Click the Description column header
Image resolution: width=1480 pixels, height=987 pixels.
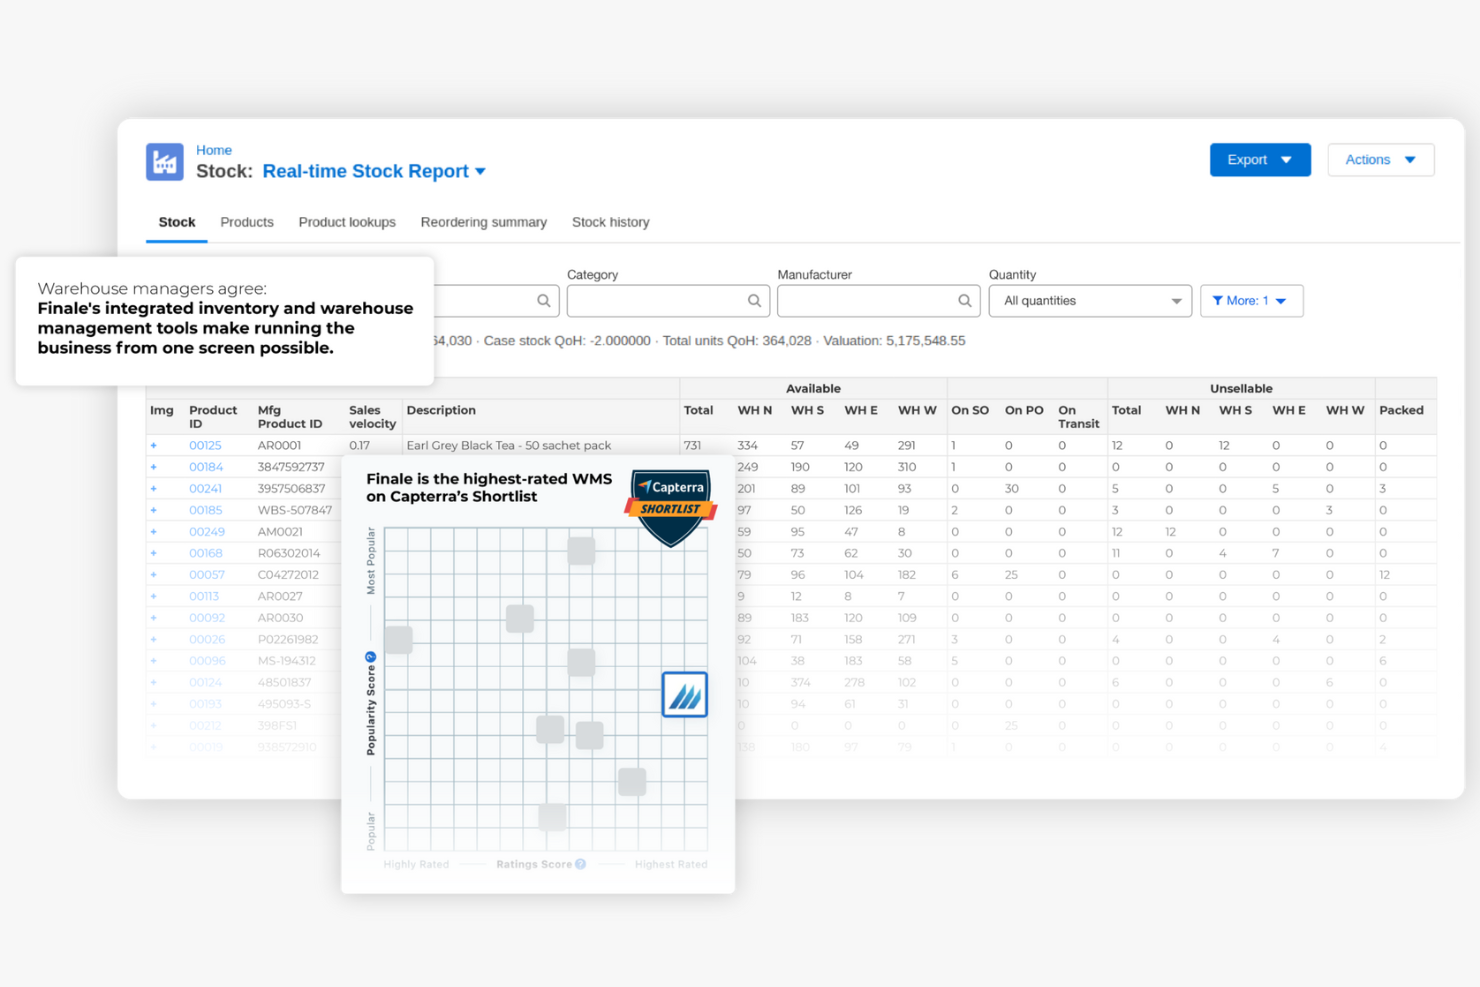click(x=441, y=410)
